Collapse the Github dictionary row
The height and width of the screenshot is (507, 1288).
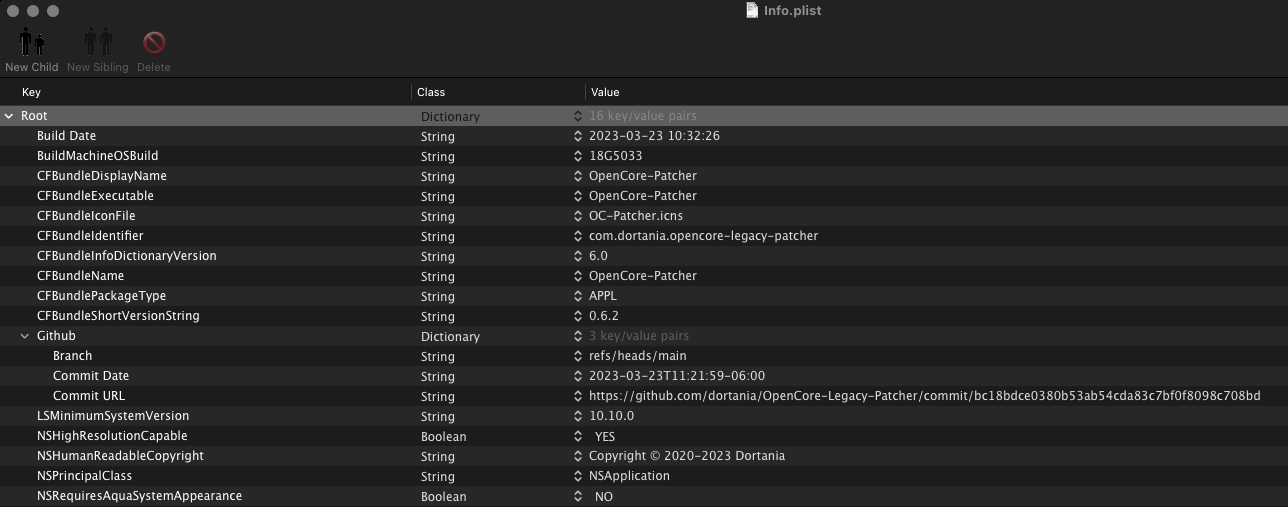25,336
